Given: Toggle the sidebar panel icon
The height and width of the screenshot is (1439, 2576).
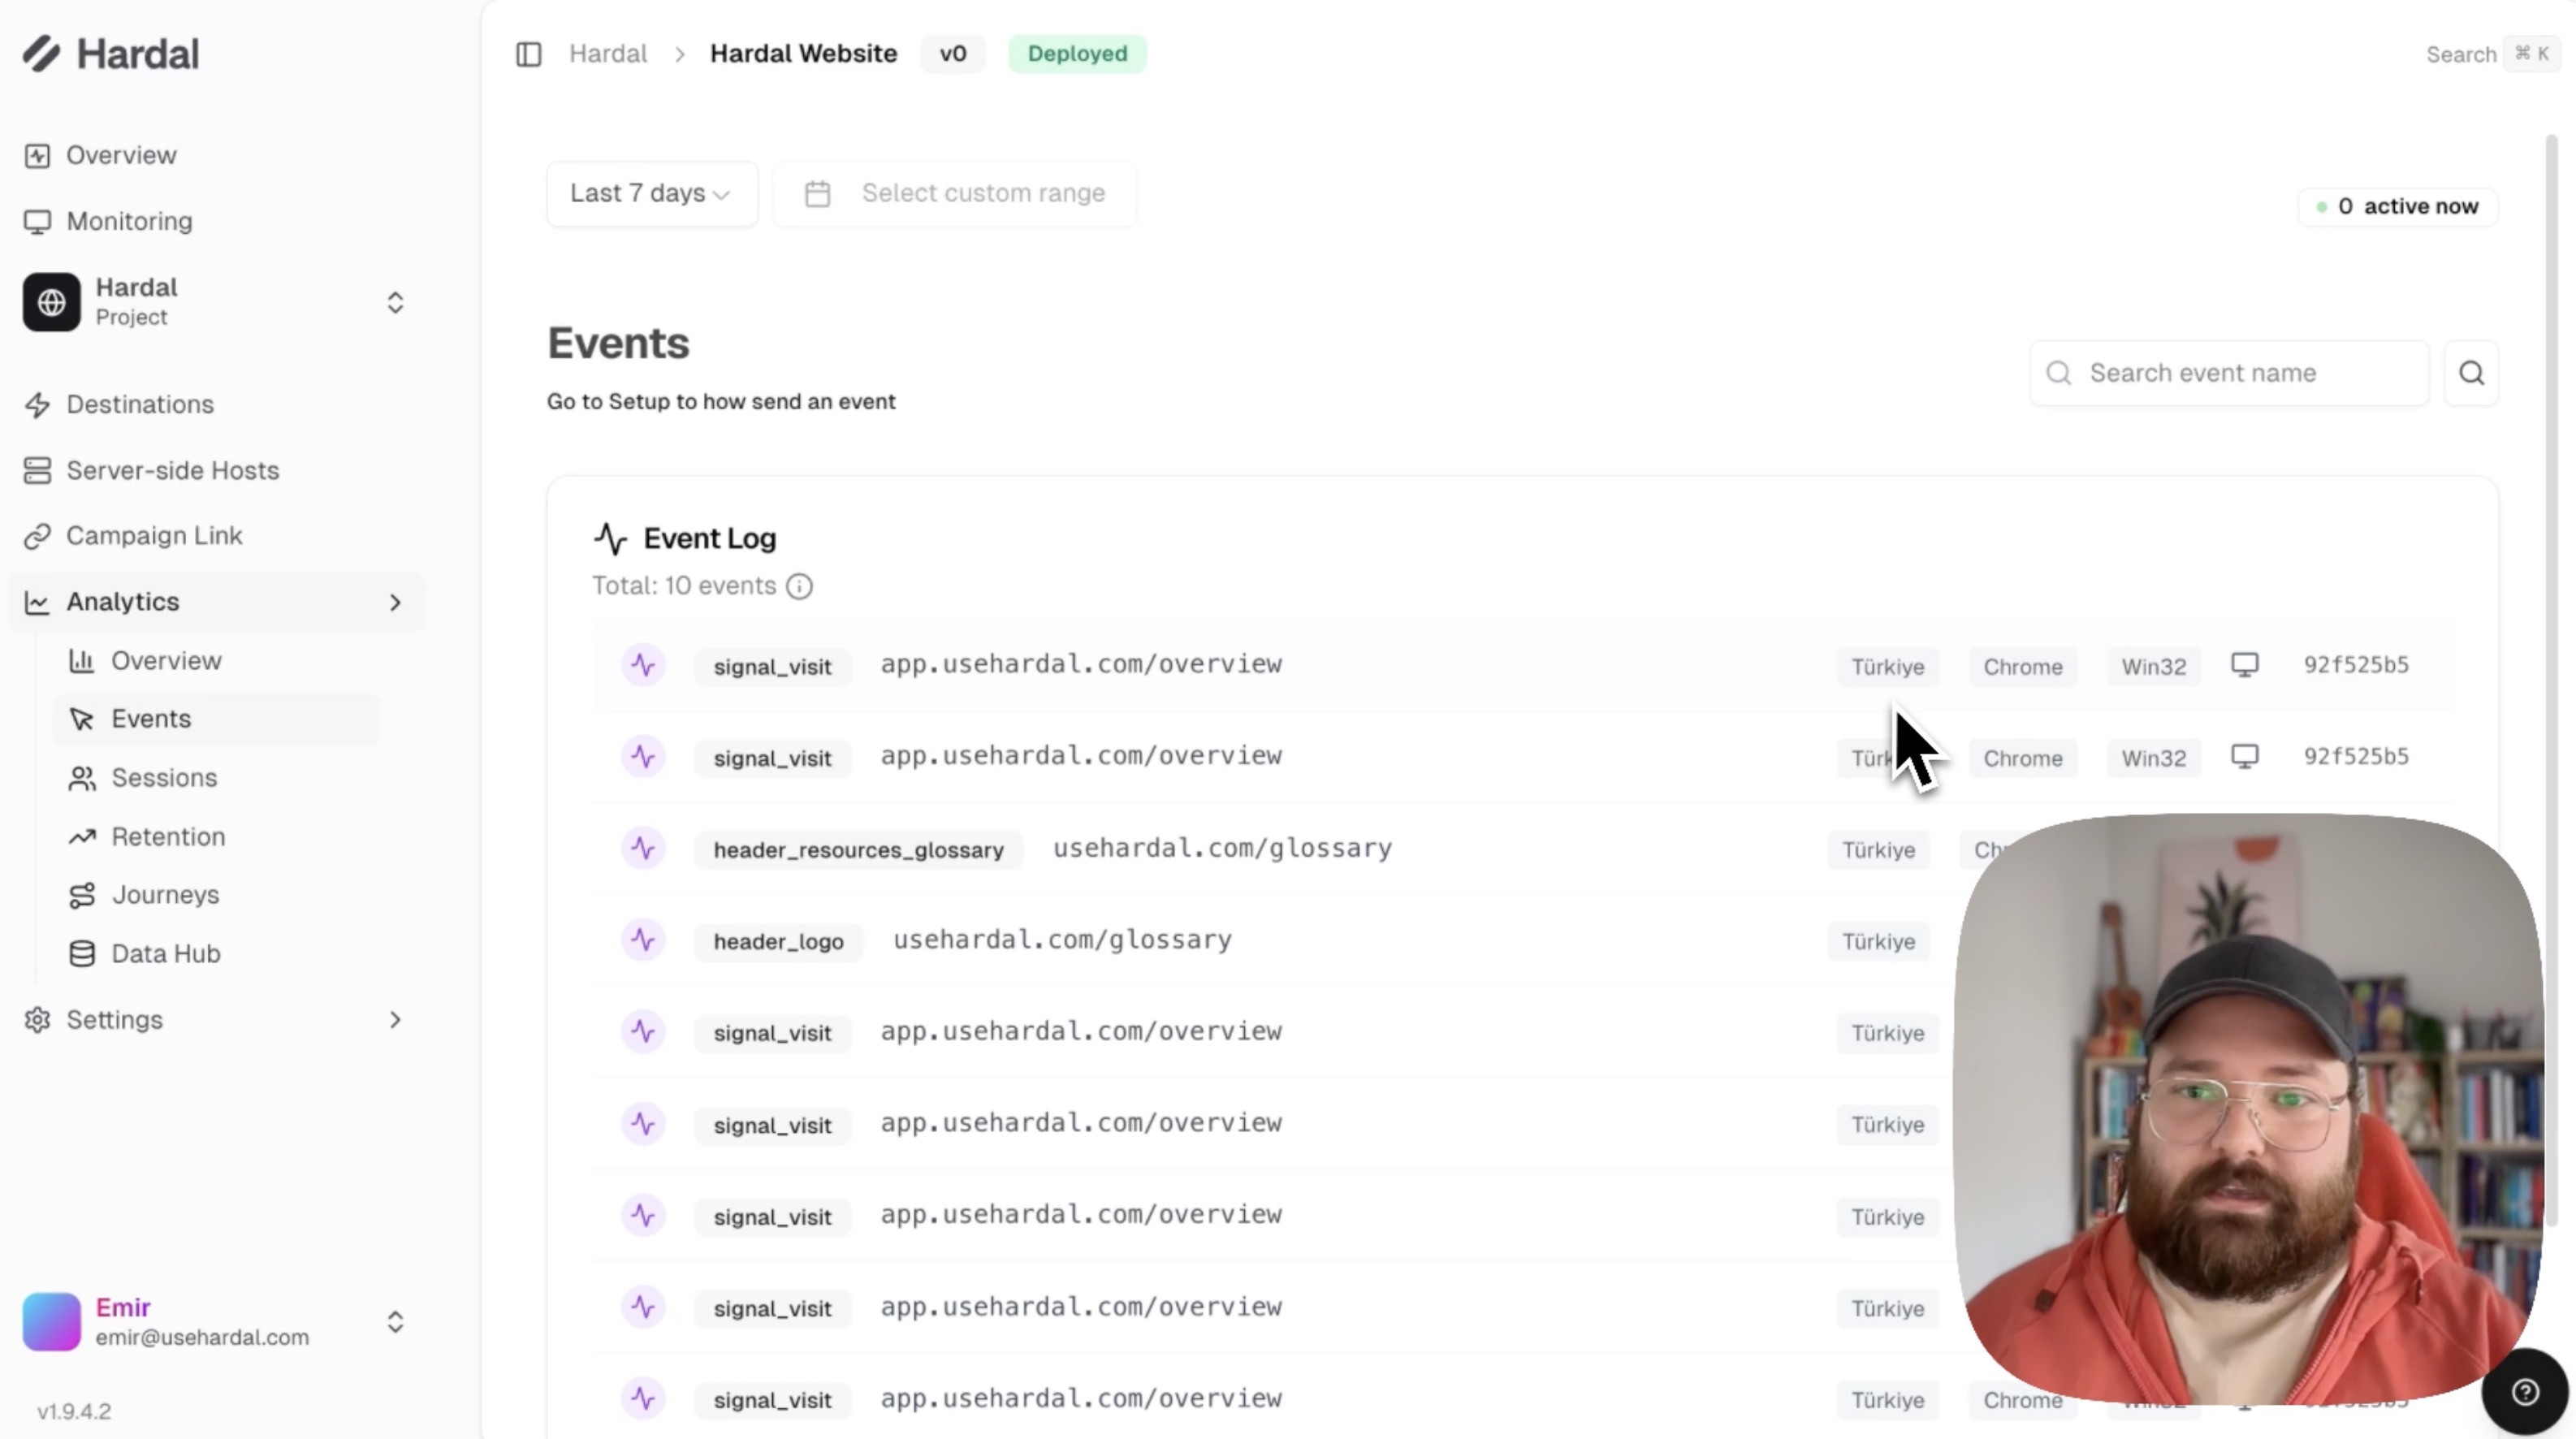Looking at the screenshot, I should [528, 54].
